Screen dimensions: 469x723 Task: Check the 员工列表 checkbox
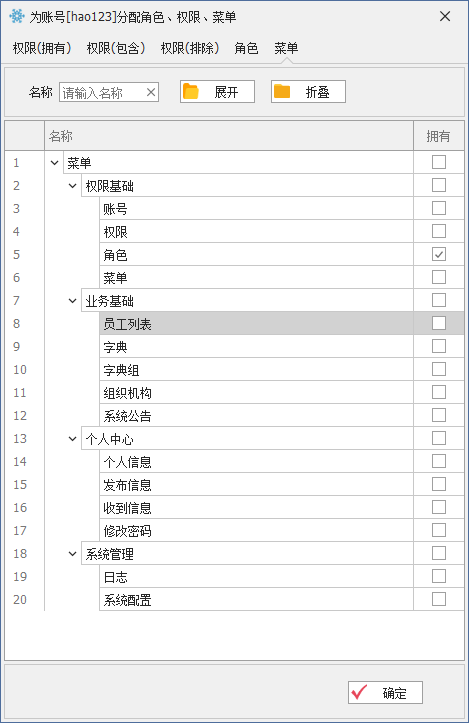pyautogui.click(x=439, y=323)
